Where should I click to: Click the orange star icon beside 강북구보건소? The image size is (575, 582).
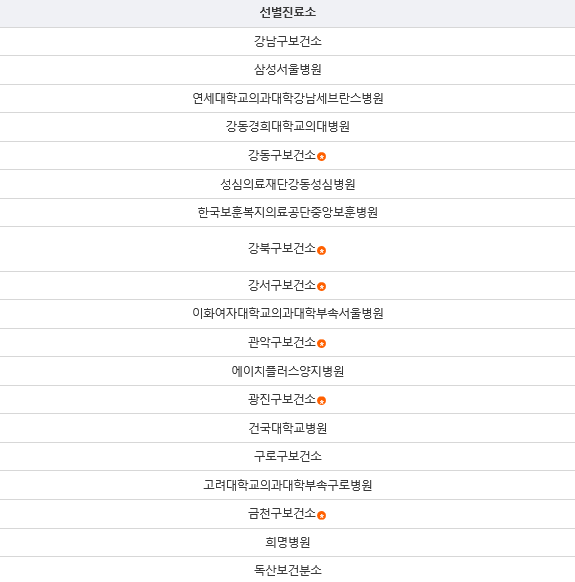click(321, 251)
